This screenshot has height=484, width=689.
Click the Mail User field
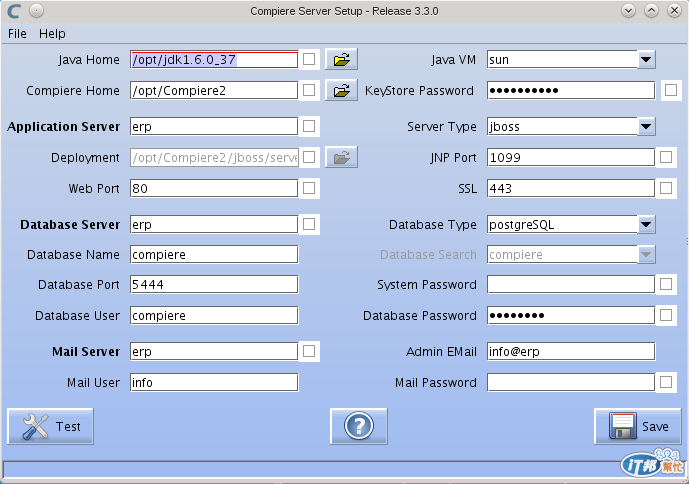214,382
